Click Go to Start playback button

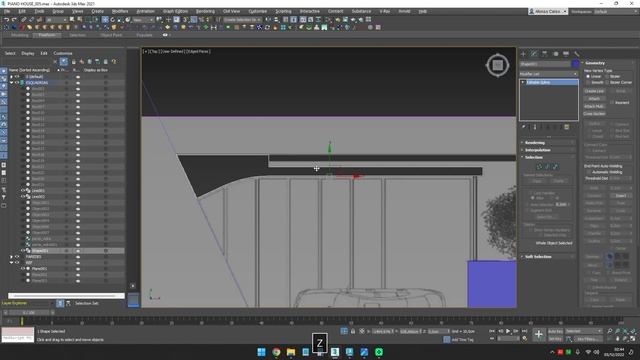pos(492,331)
